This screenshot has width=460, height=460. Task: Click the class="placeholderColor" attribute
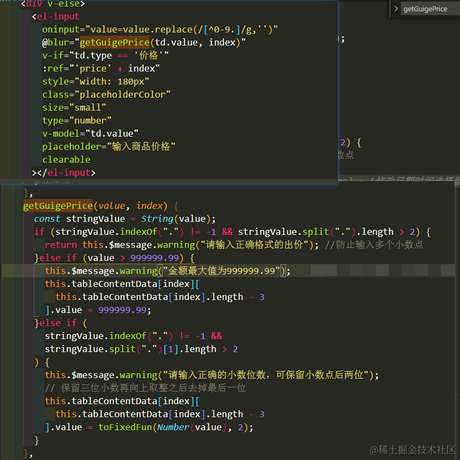coord(106,94)
